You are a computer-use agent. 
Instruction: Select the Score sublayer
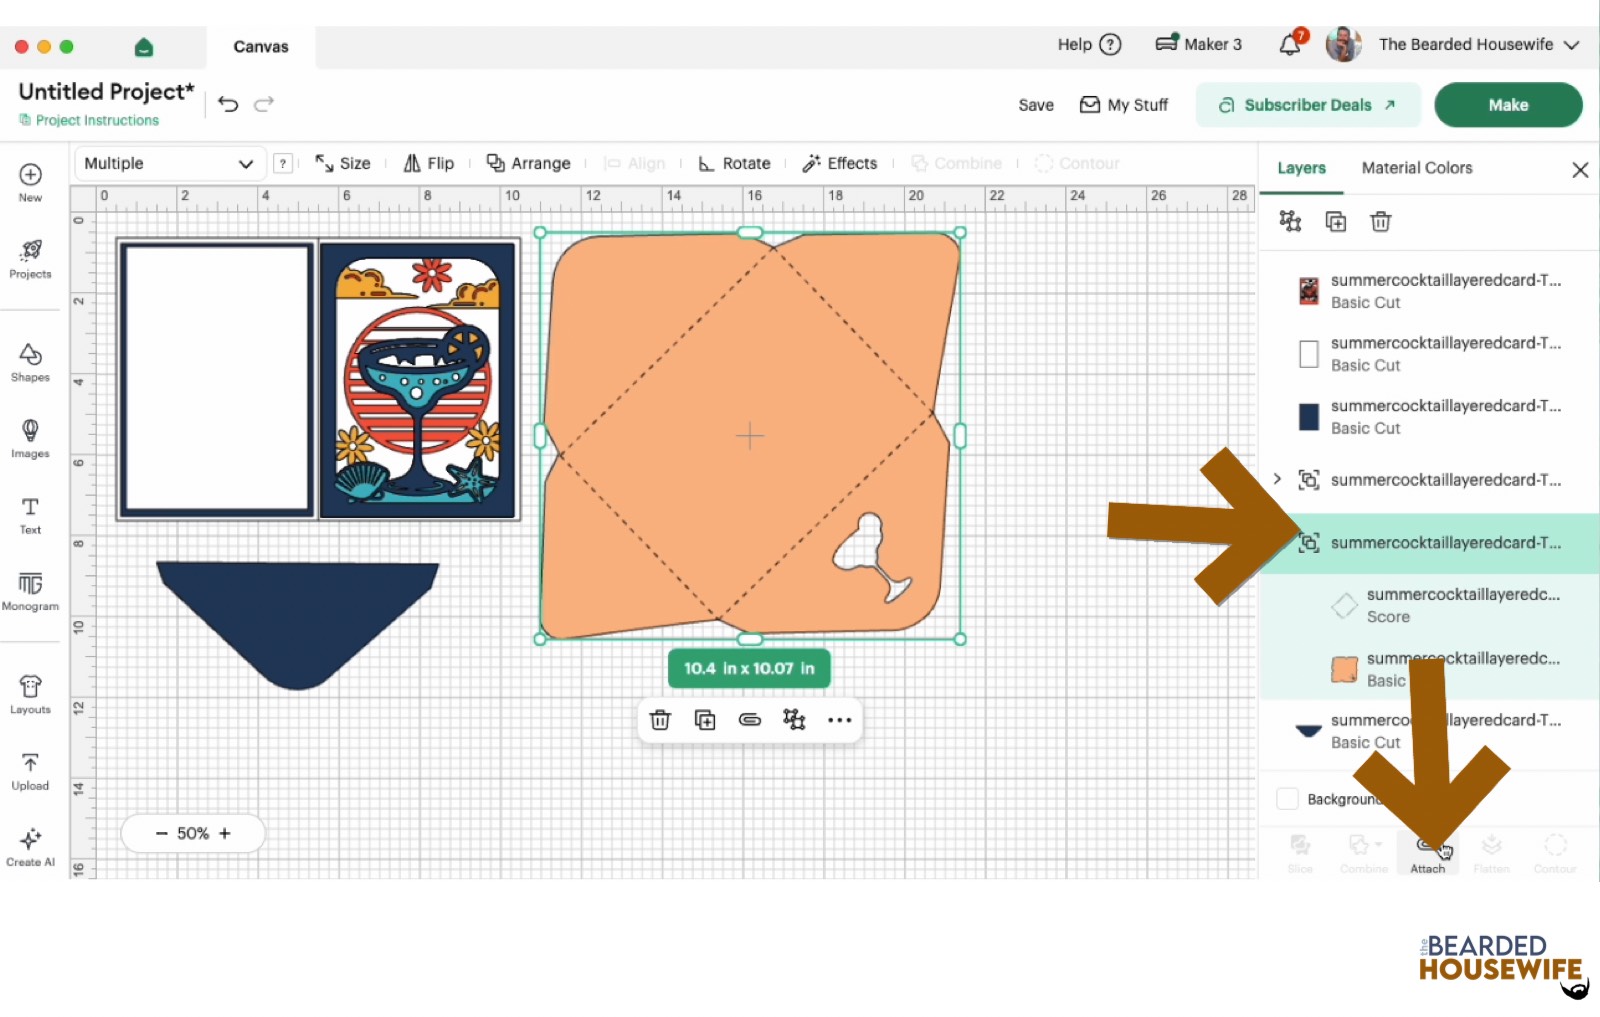click(1429, 606)
